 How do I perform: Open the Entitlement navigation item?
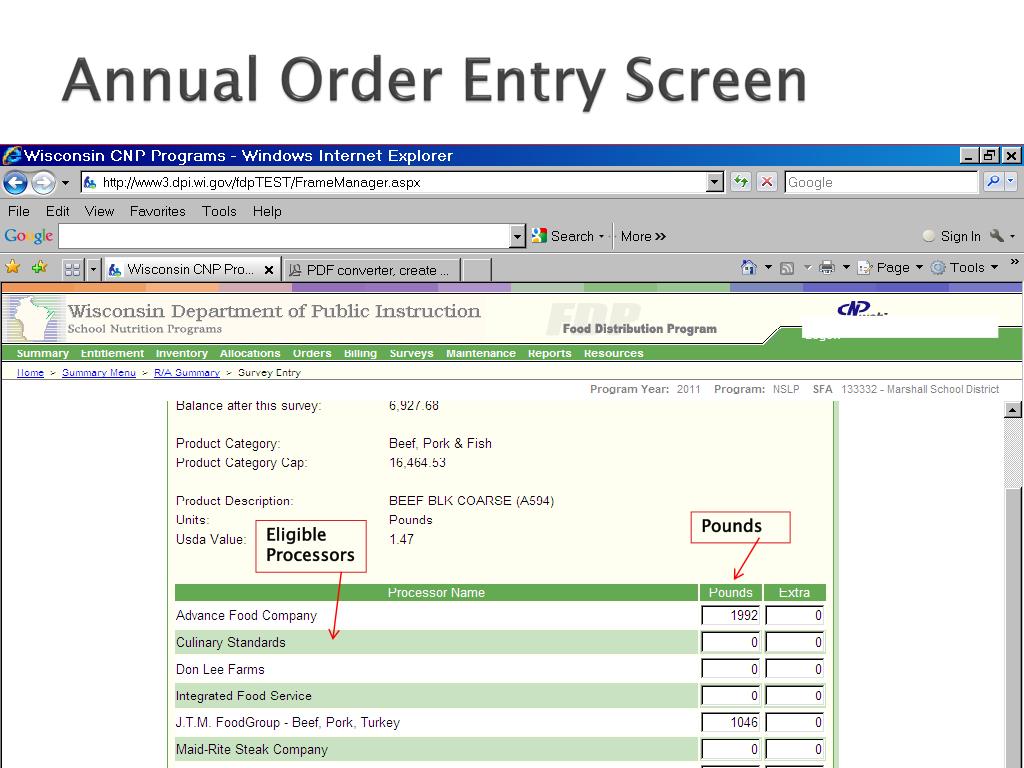coord(112,353)
